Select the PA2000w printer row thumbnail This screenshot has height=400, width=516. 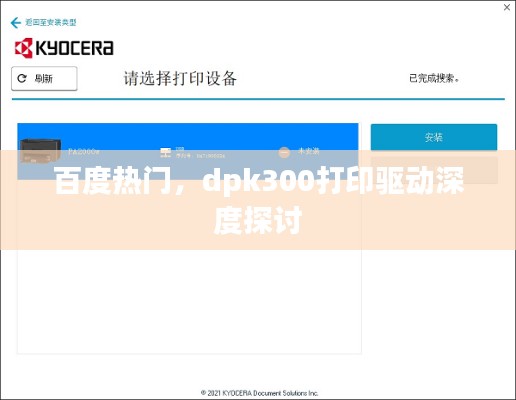[x=40, y=151]
